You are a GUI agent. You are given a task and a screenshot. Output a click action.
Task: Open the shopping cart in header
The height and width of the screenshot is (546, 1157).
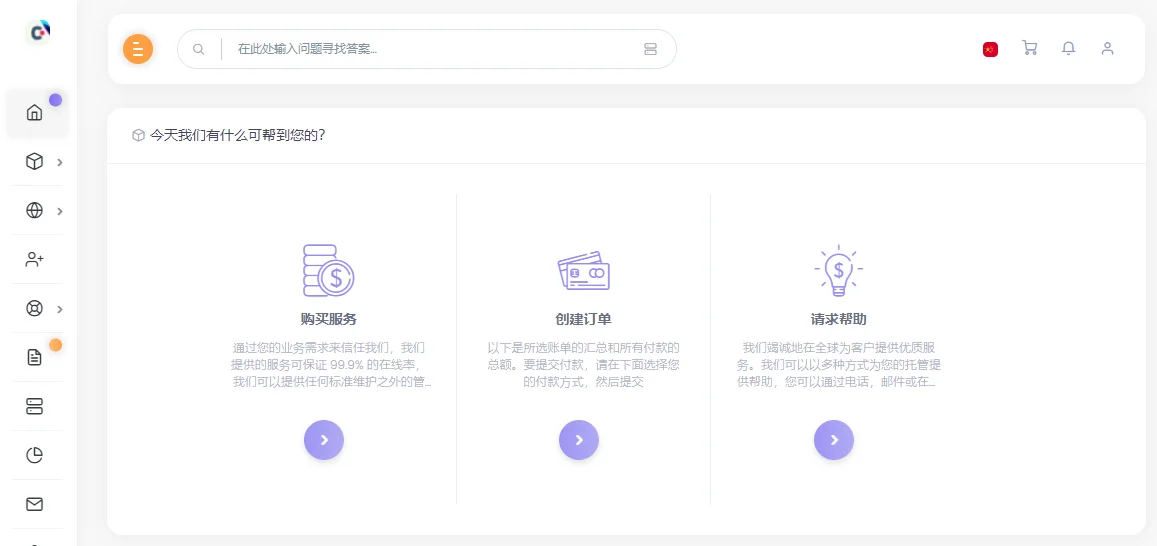click(1029, 48)
